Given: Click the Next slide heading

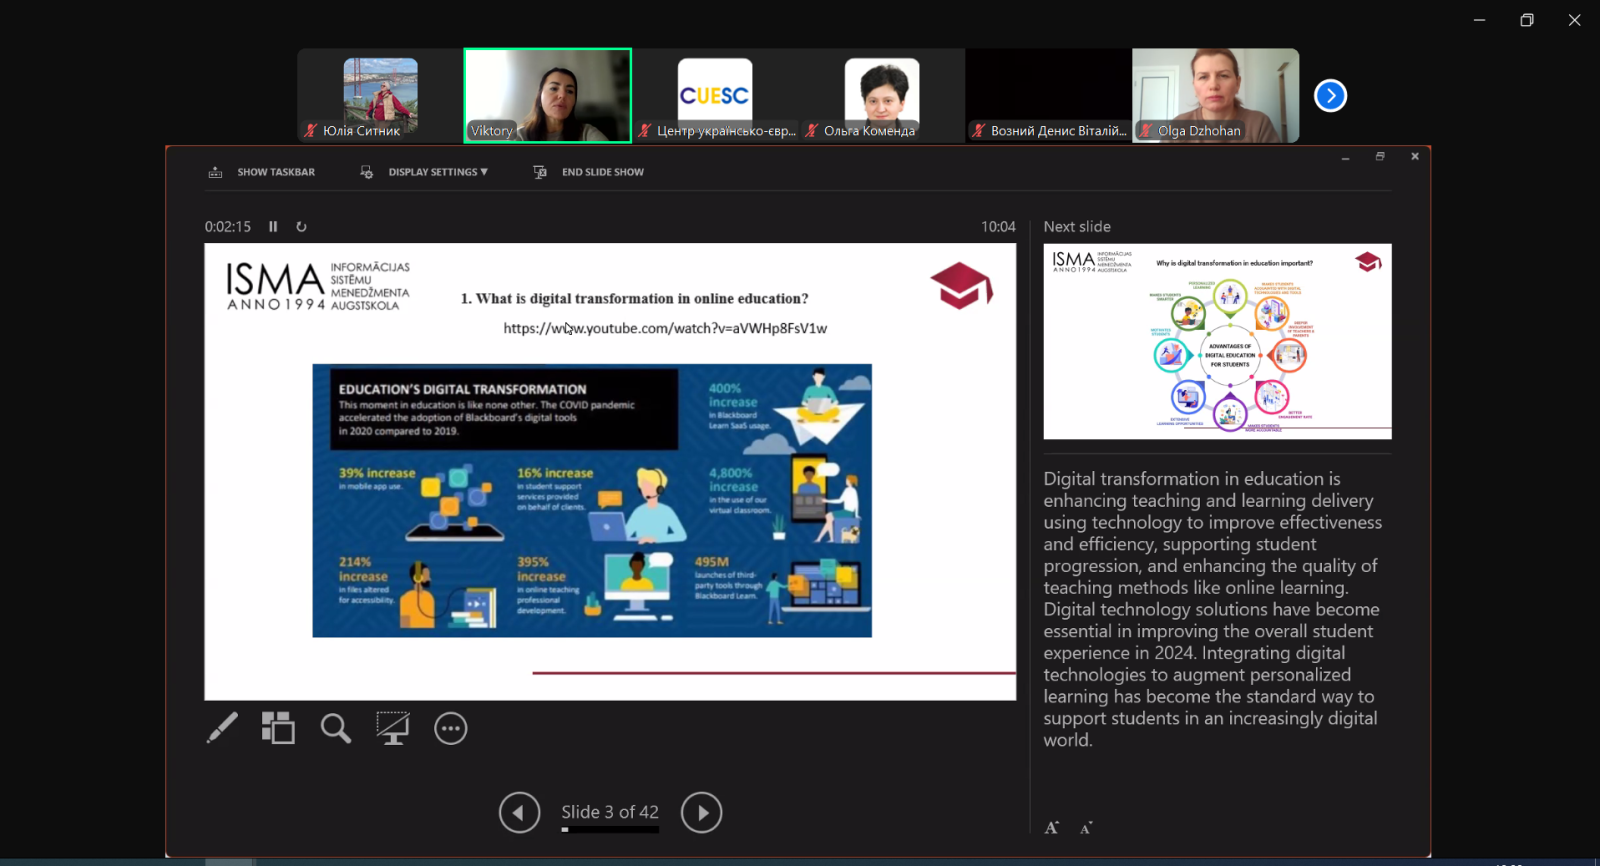Looking at the screenshot, I should click(1077, 227).
